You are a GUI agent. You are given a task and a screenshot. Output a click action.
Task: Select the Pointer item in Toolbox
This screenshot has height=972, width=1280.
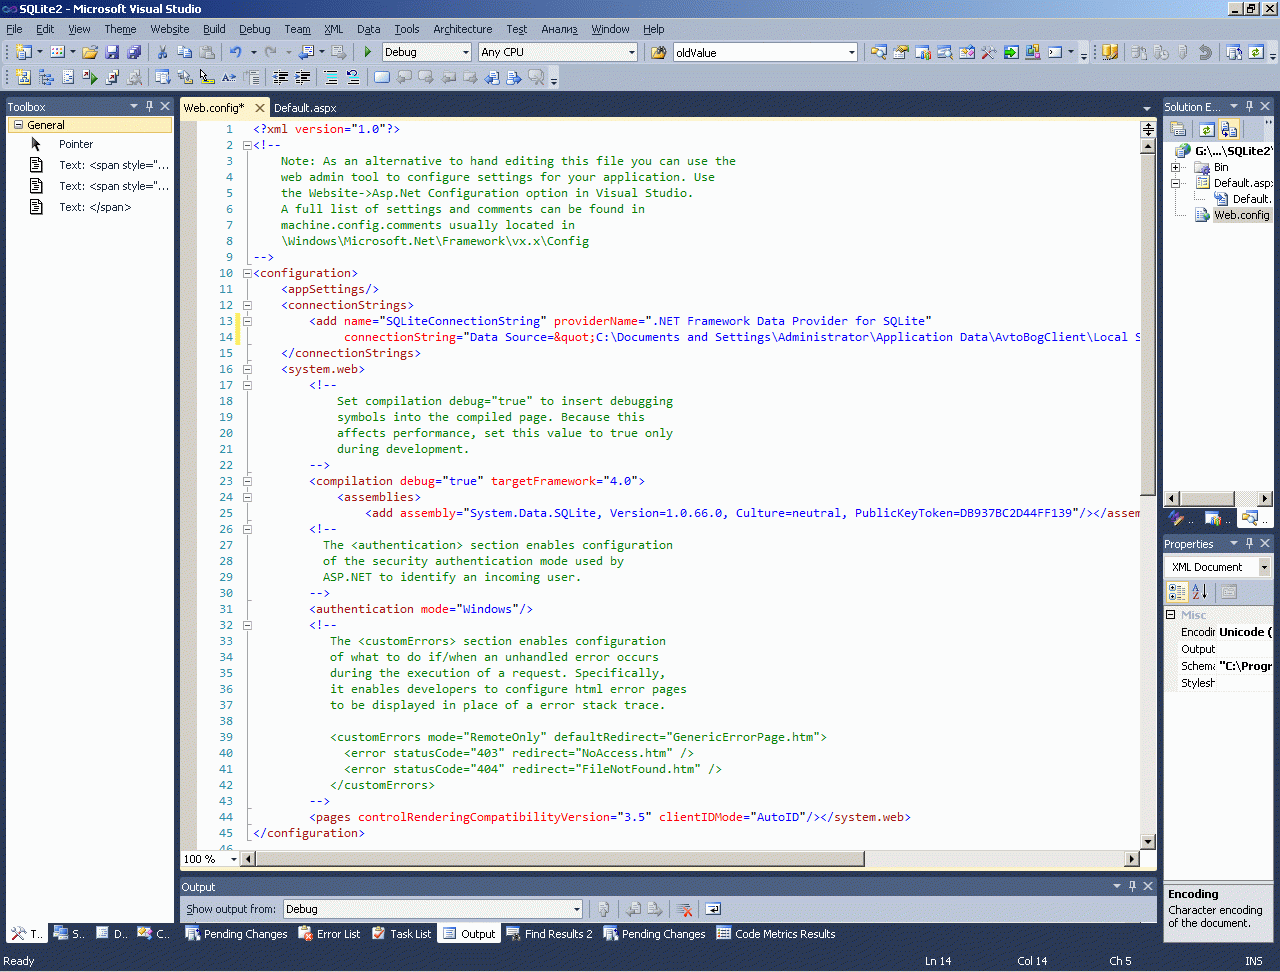[x=90, y=144]
